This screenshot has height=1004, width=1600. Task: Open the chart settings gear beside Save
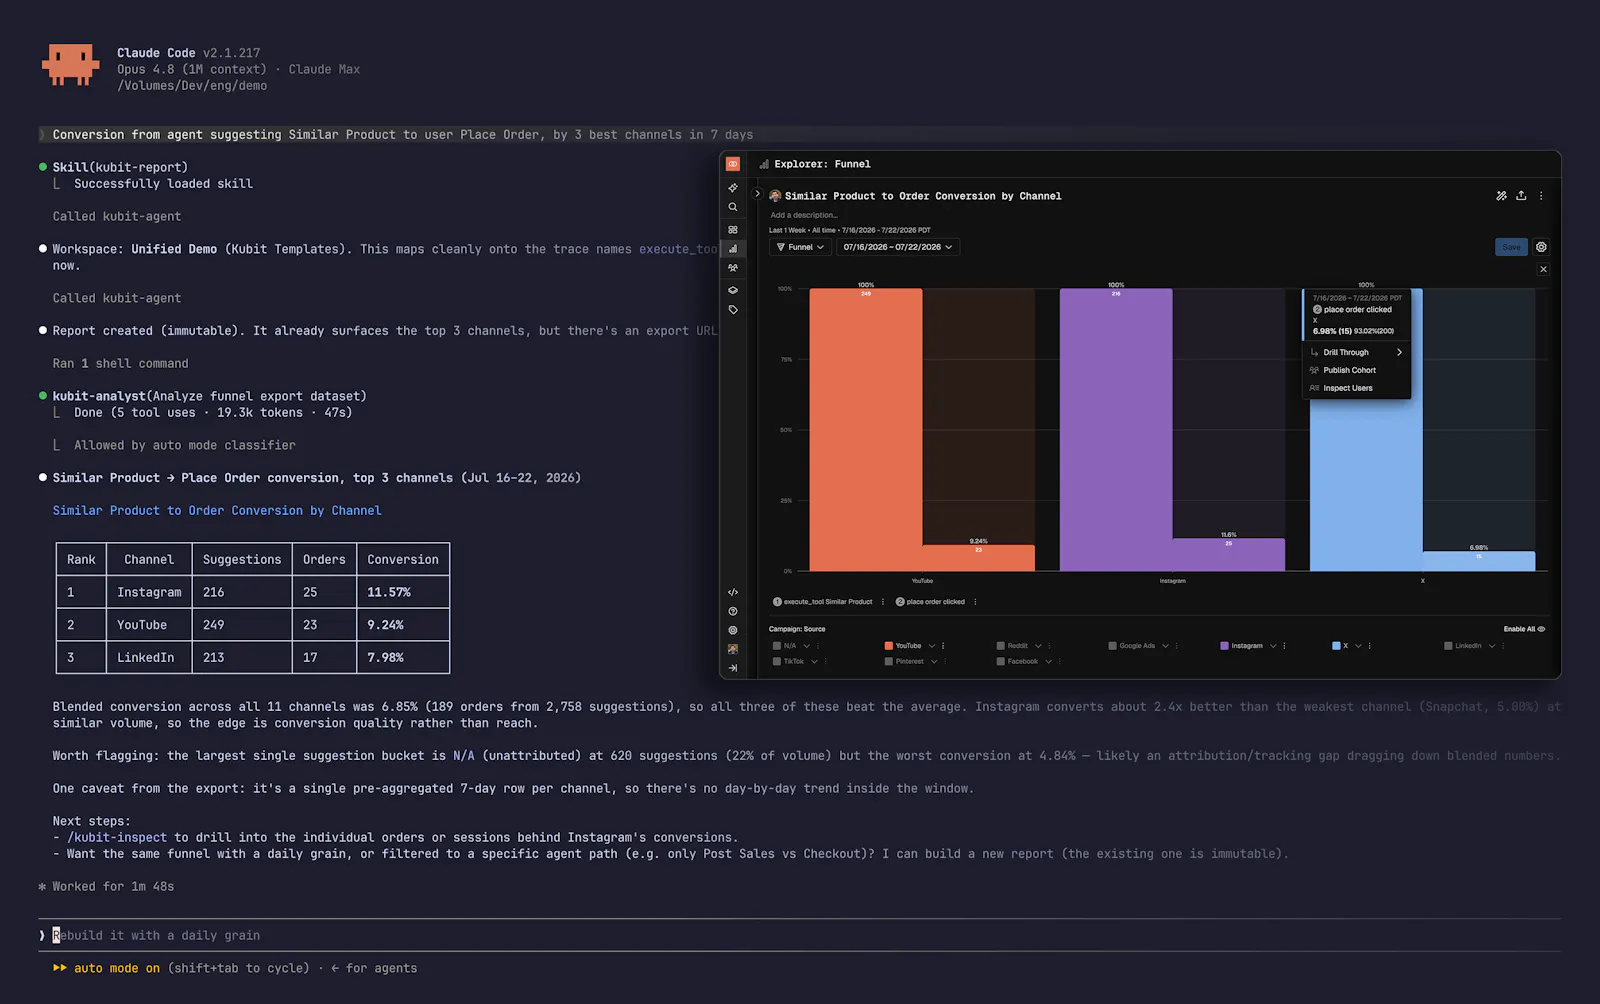(1541, 247)
